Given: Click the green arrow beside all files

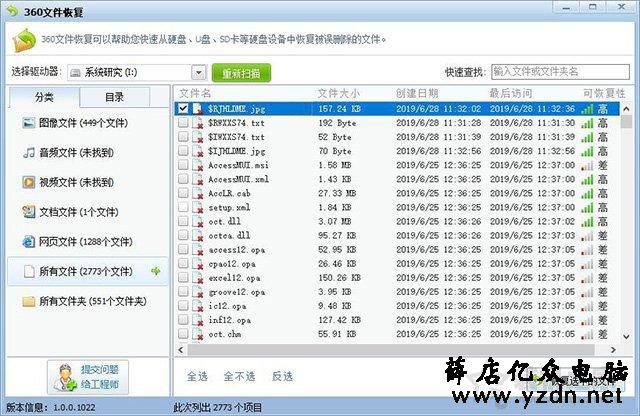Looking at the screenshot, I should coord(156,271).
